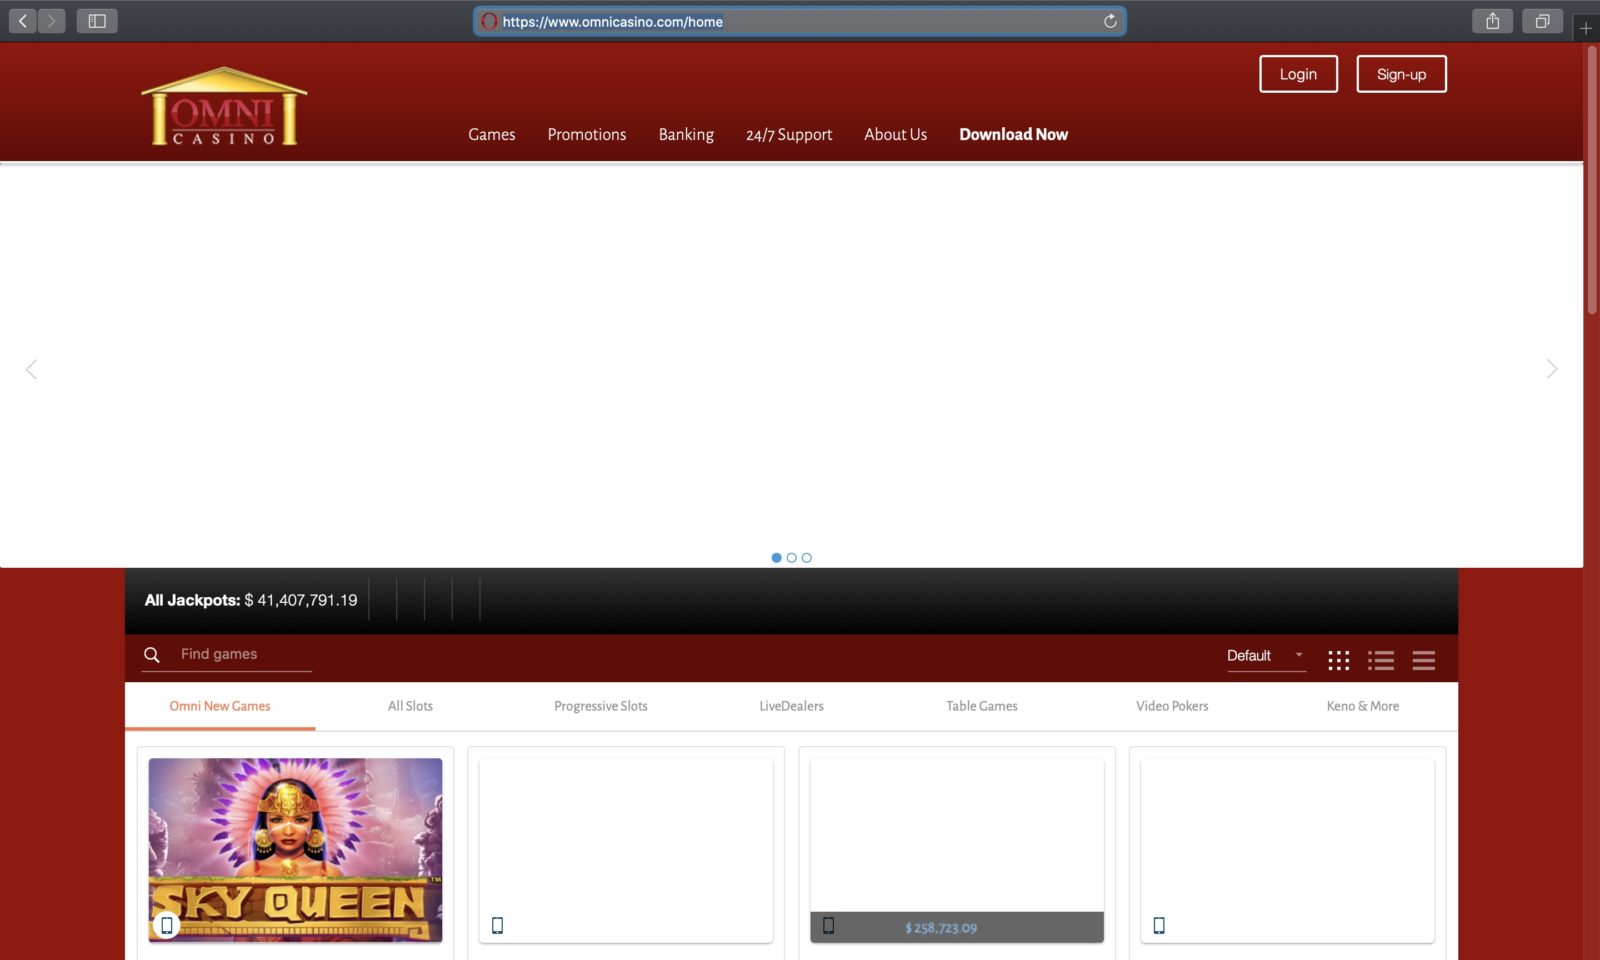Switch to the All Slots tab
Viewport: 1600px width, 960px height.
(x=410, y=706)
